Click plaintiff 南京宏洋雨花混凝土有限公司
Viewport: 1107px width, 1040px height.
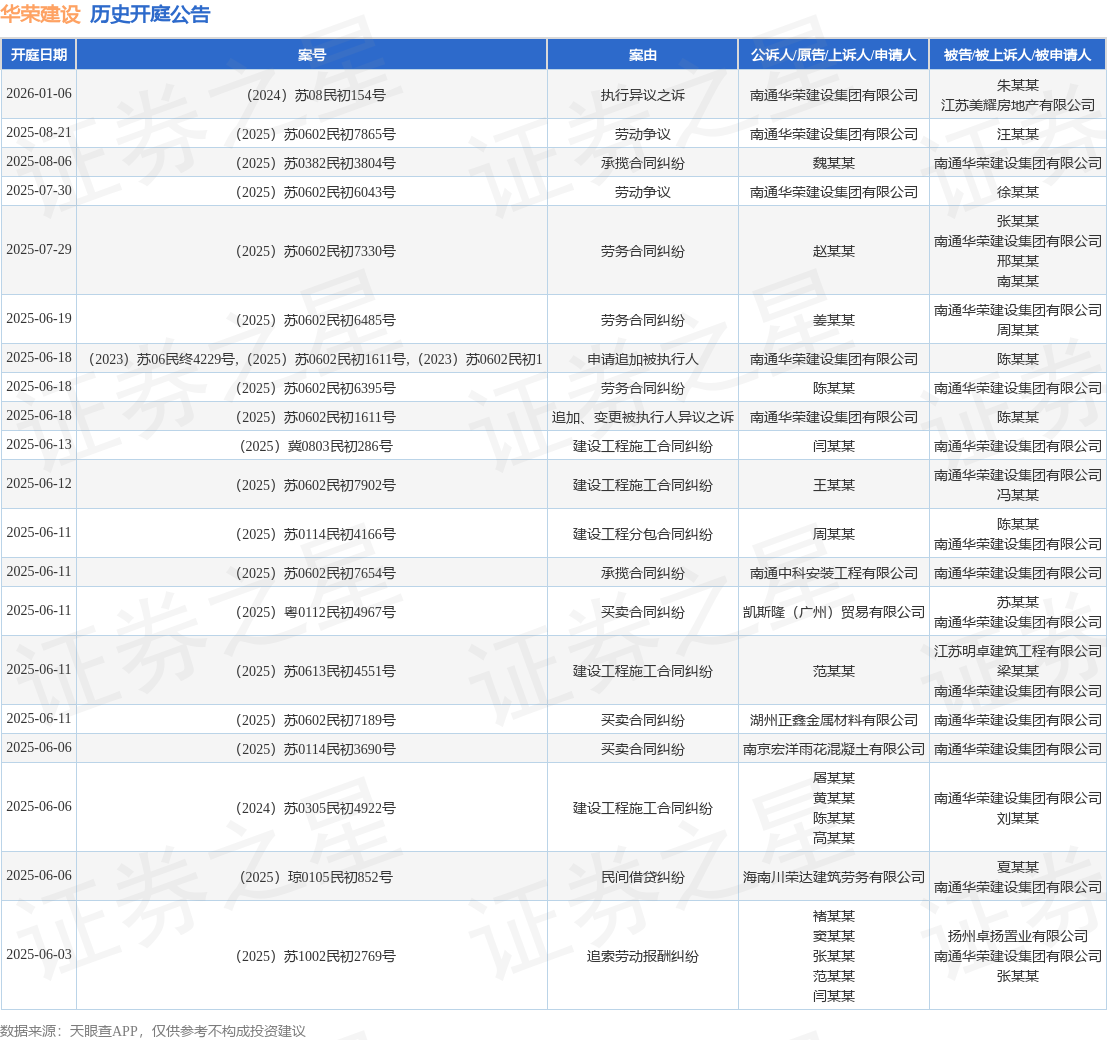click(x=833, y=749)
